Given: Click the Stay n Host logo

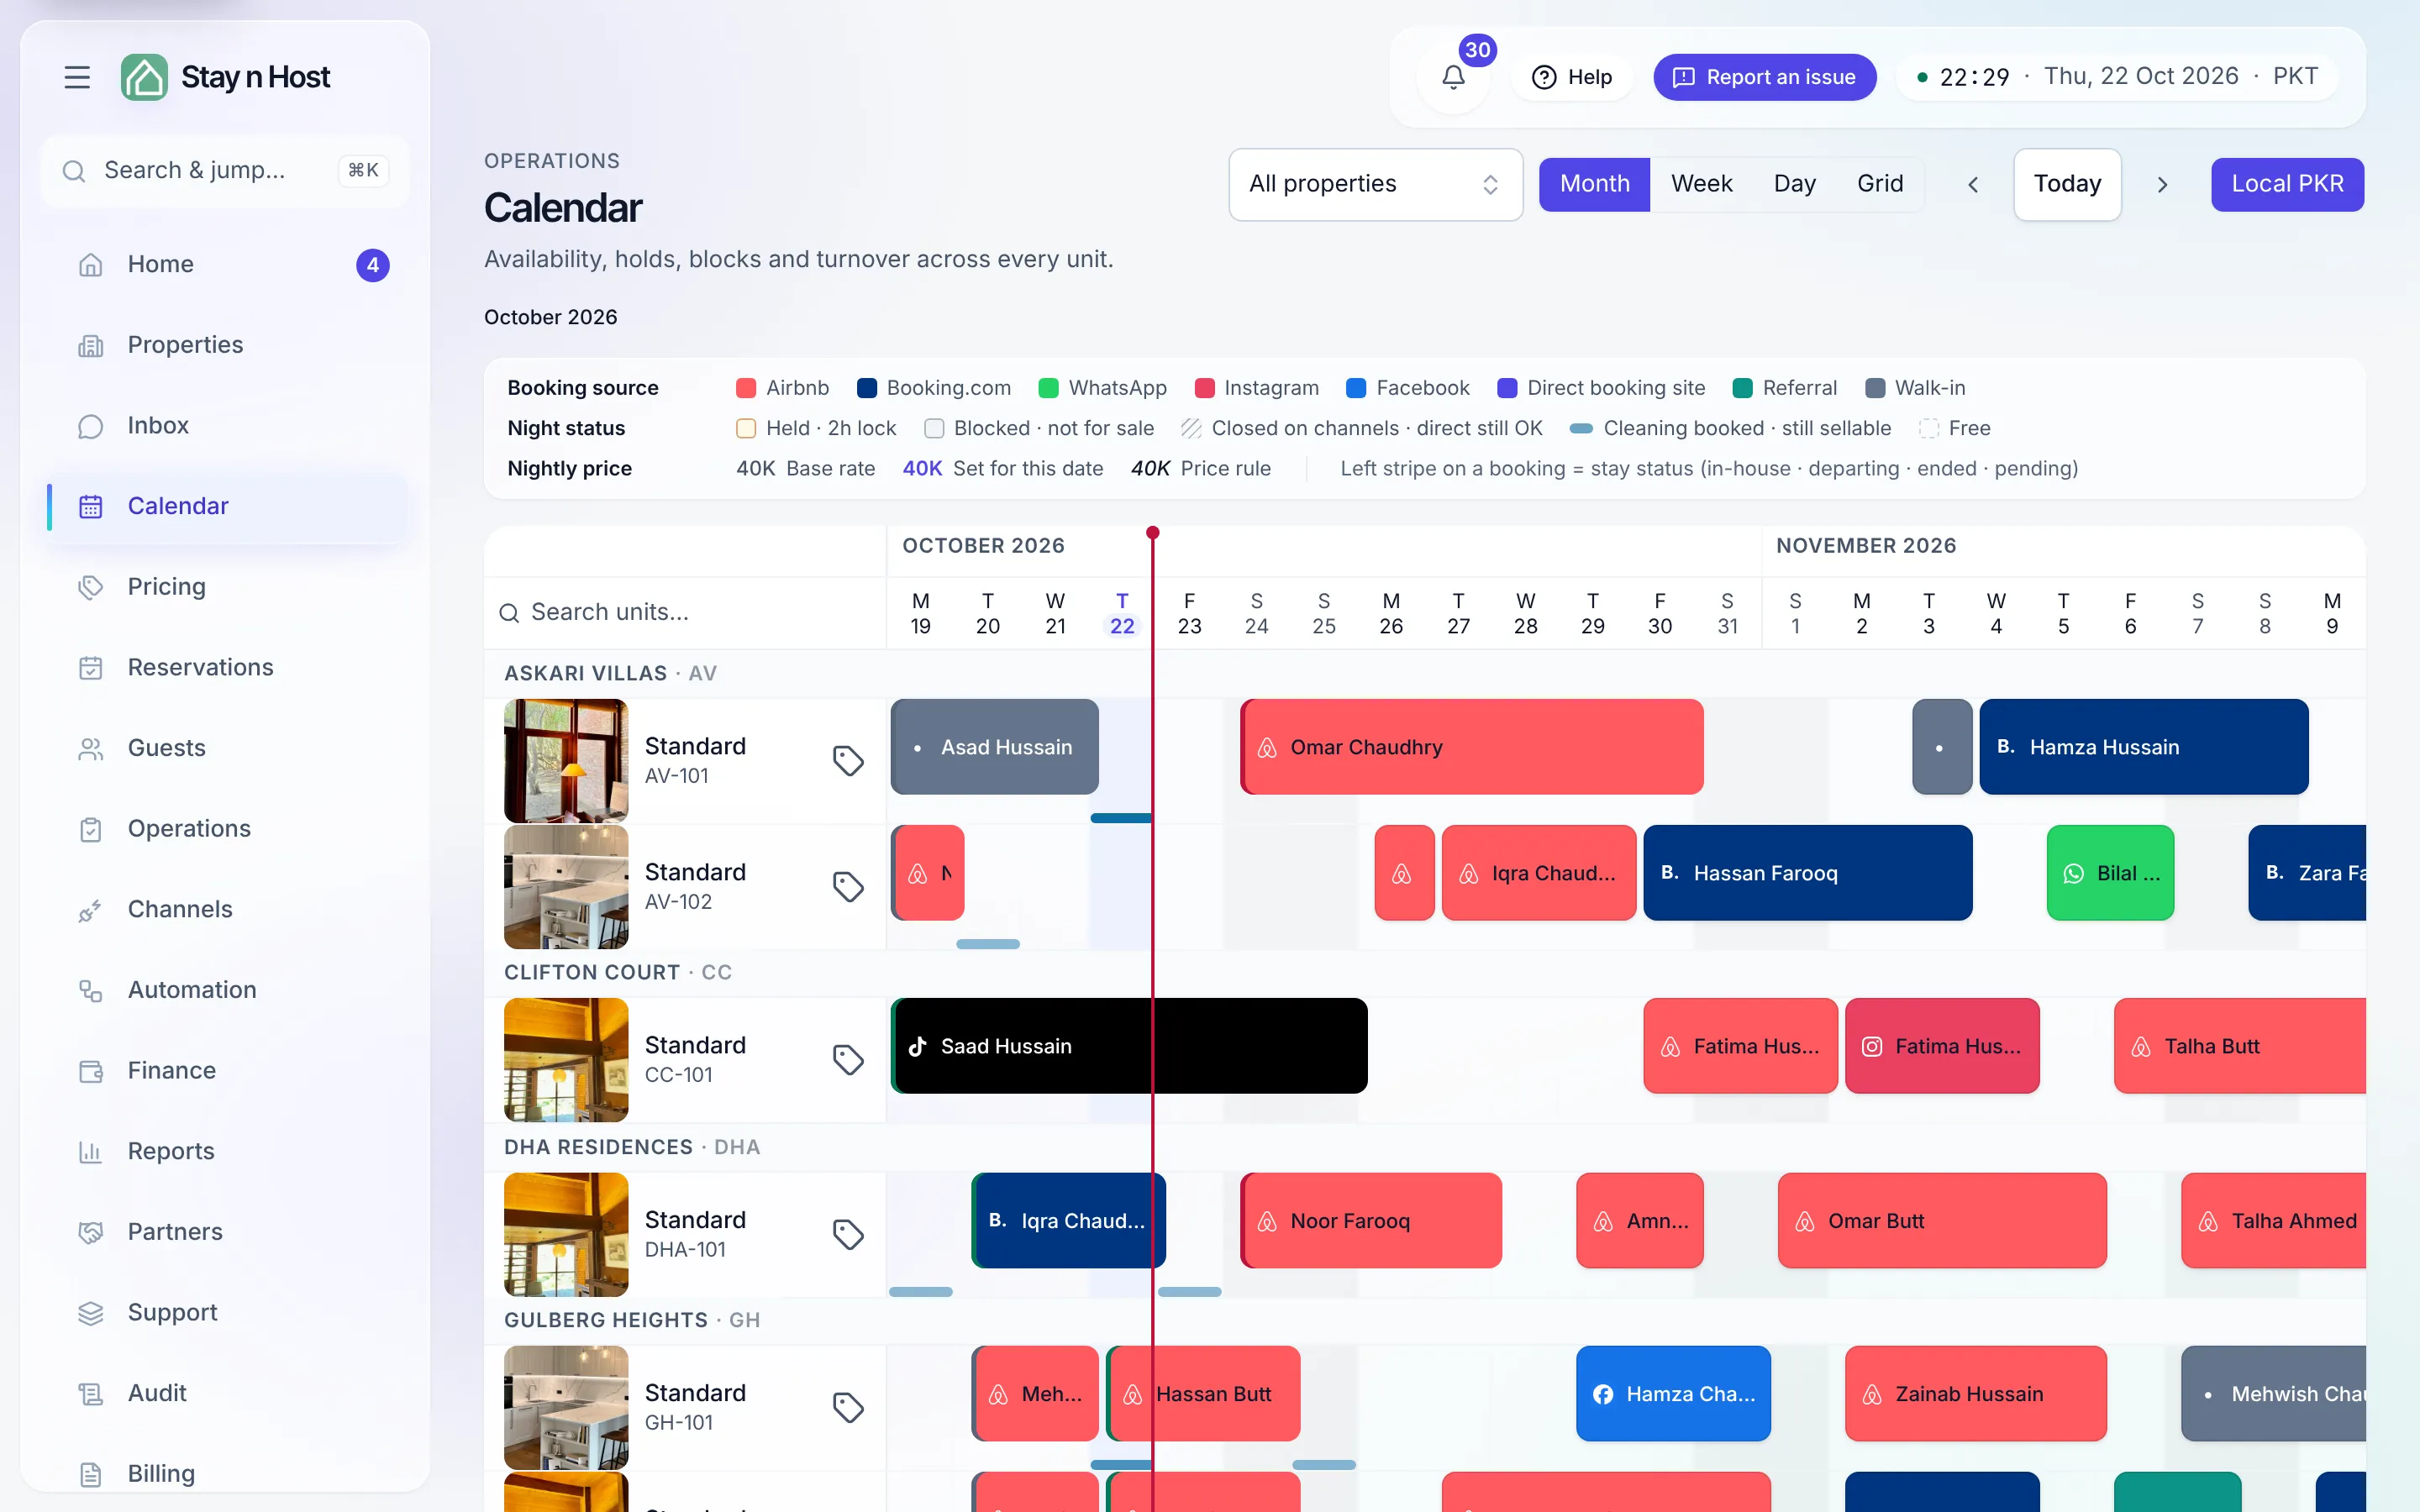Looking at the screenshot, I should pos(226,77).
